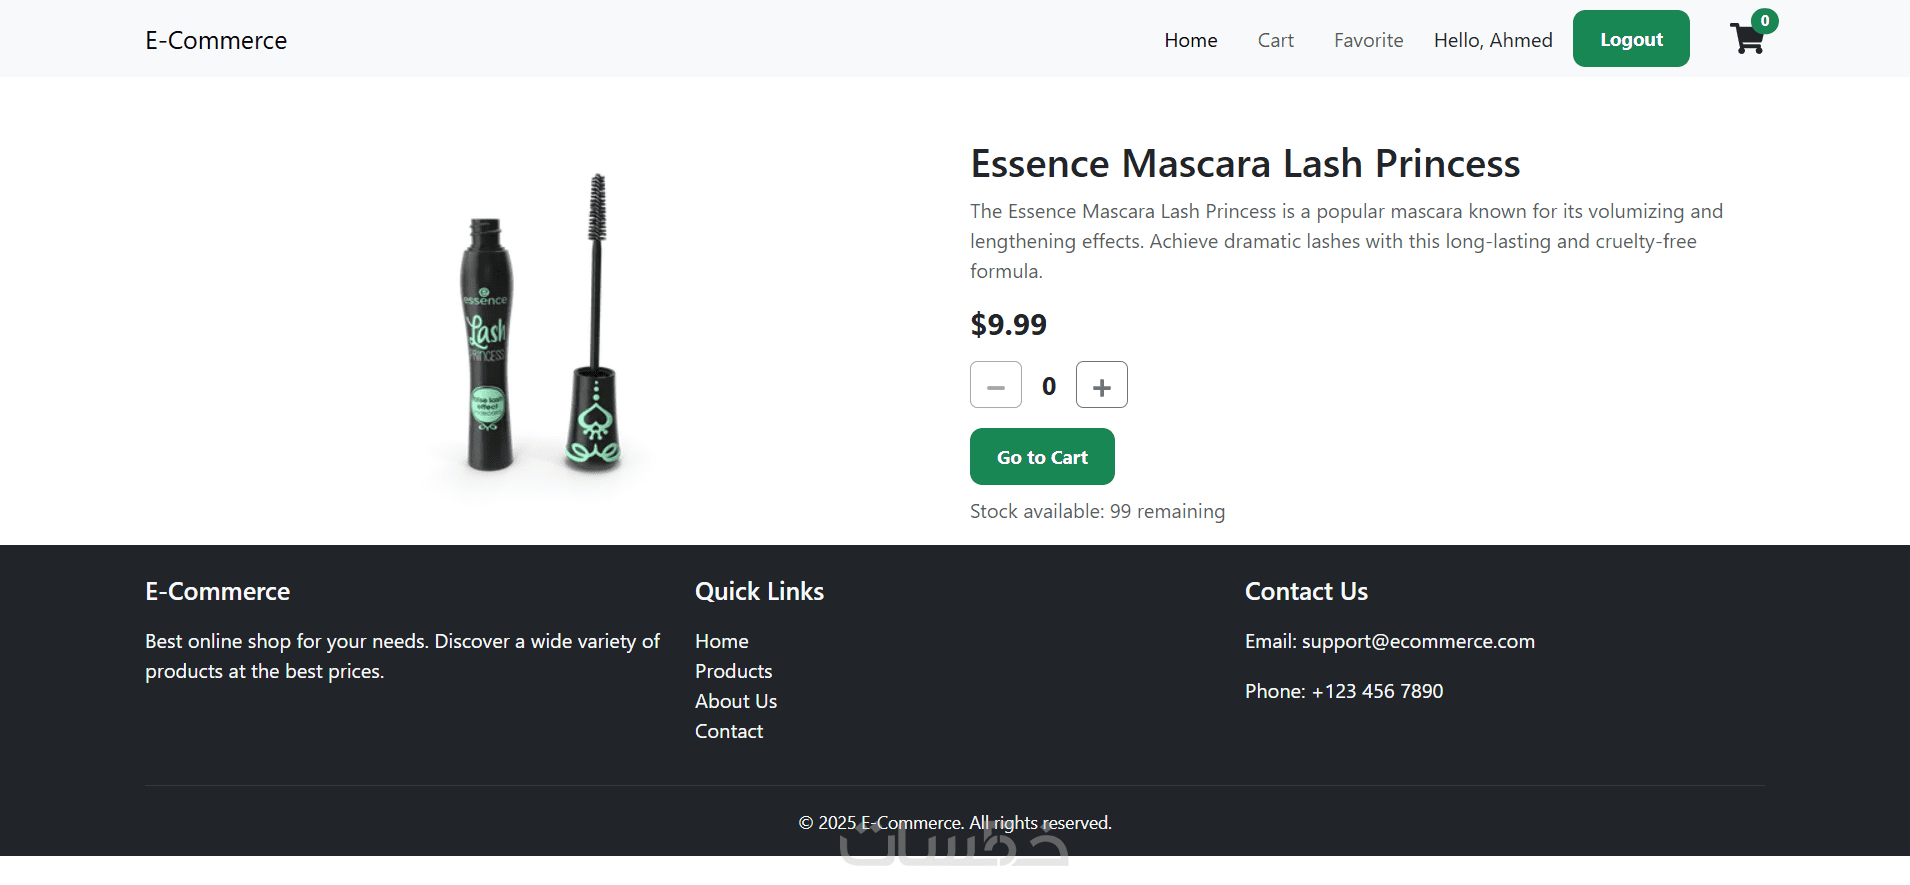Click the E-Commerce brand logo text
1910x885 pixels.
216,41
